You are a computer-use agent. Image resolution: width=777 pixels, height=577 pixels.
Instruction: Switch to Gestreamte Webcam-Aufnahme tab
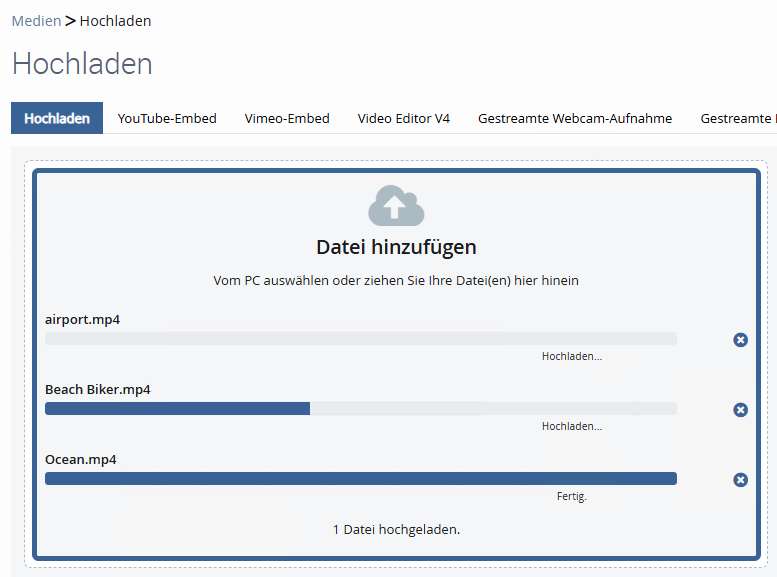[x=575, y=118]
